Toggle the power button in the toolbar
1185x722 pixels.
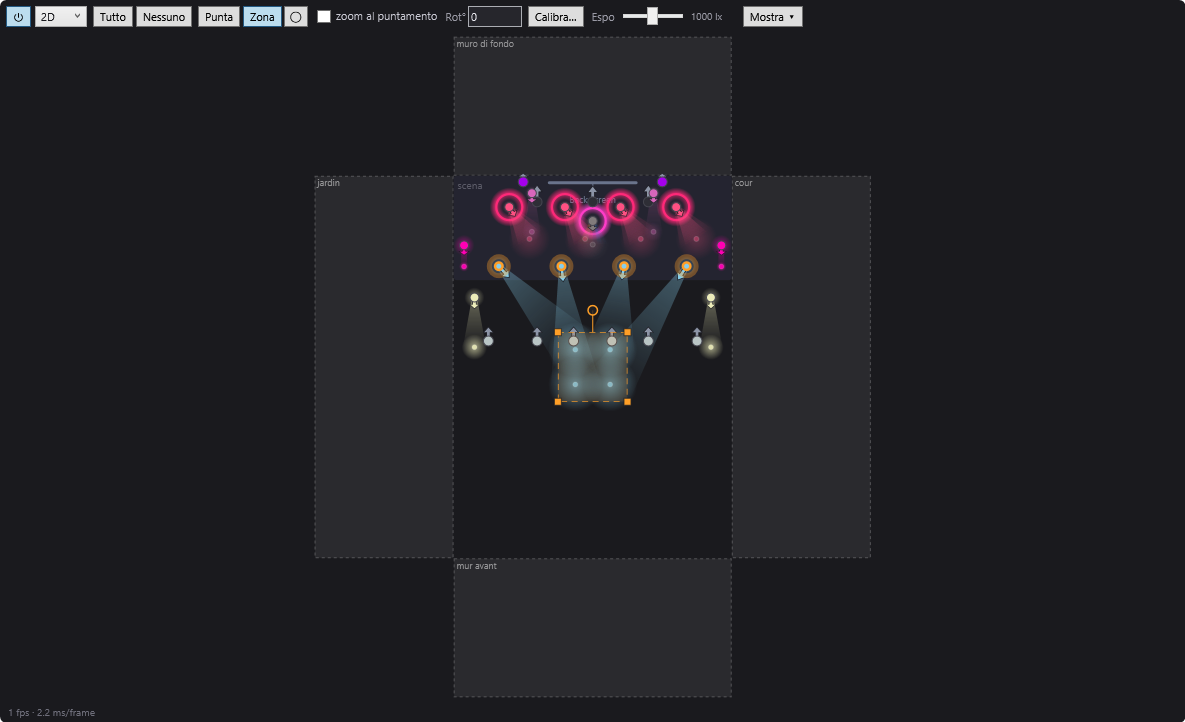18,17
